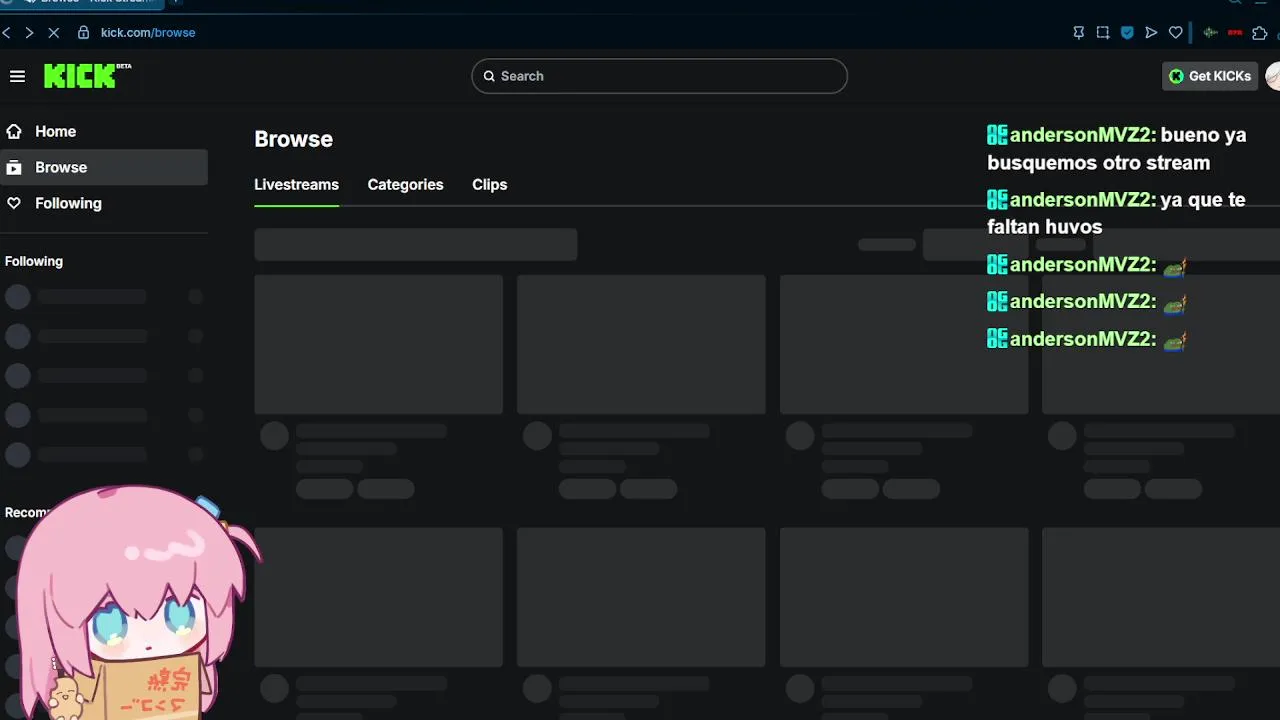1280x720 pixels.
Task: Click the red extension icon
Action: [x=1235, y=32]
